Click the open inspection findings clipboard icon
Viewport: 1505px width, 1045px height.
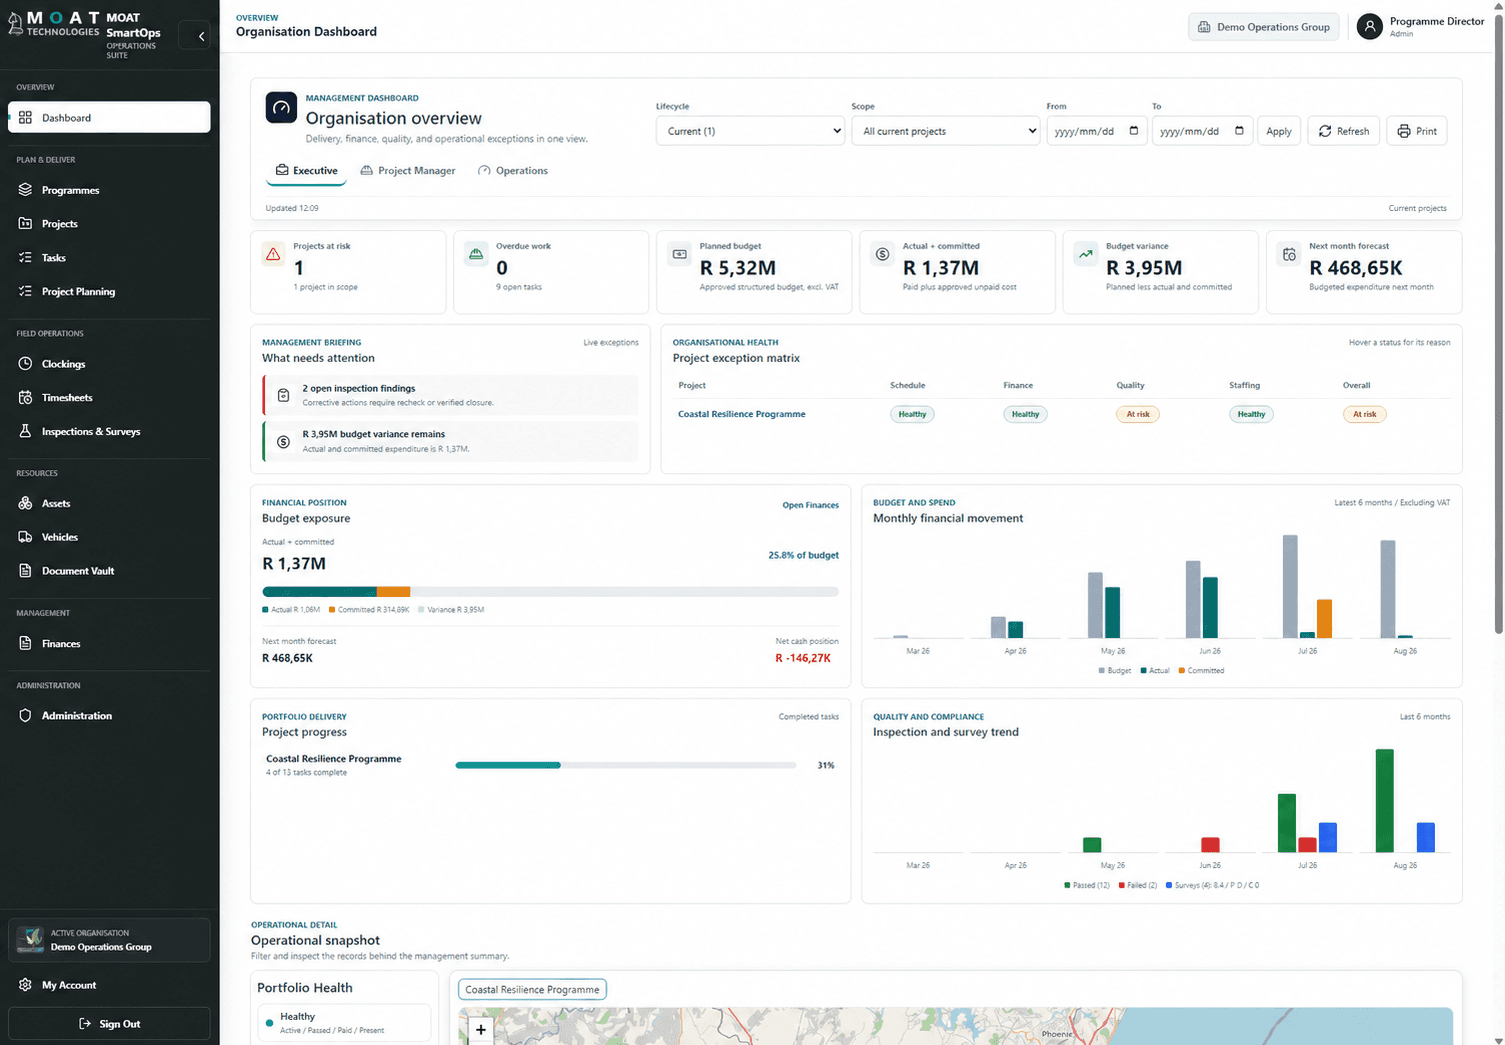click(283, 395)
